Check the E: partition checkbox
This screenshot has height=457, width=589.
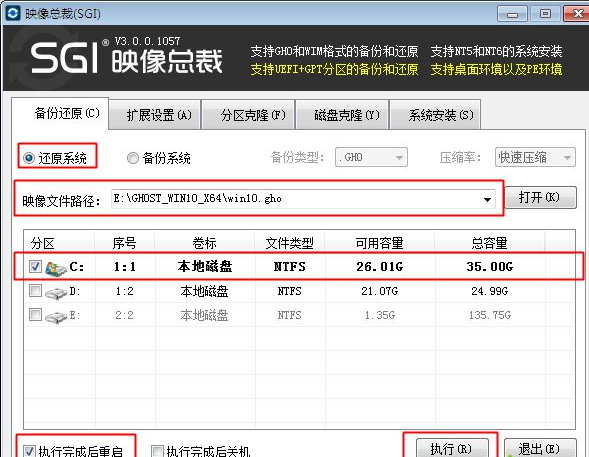pyautogui.click(x=35, y=314)
